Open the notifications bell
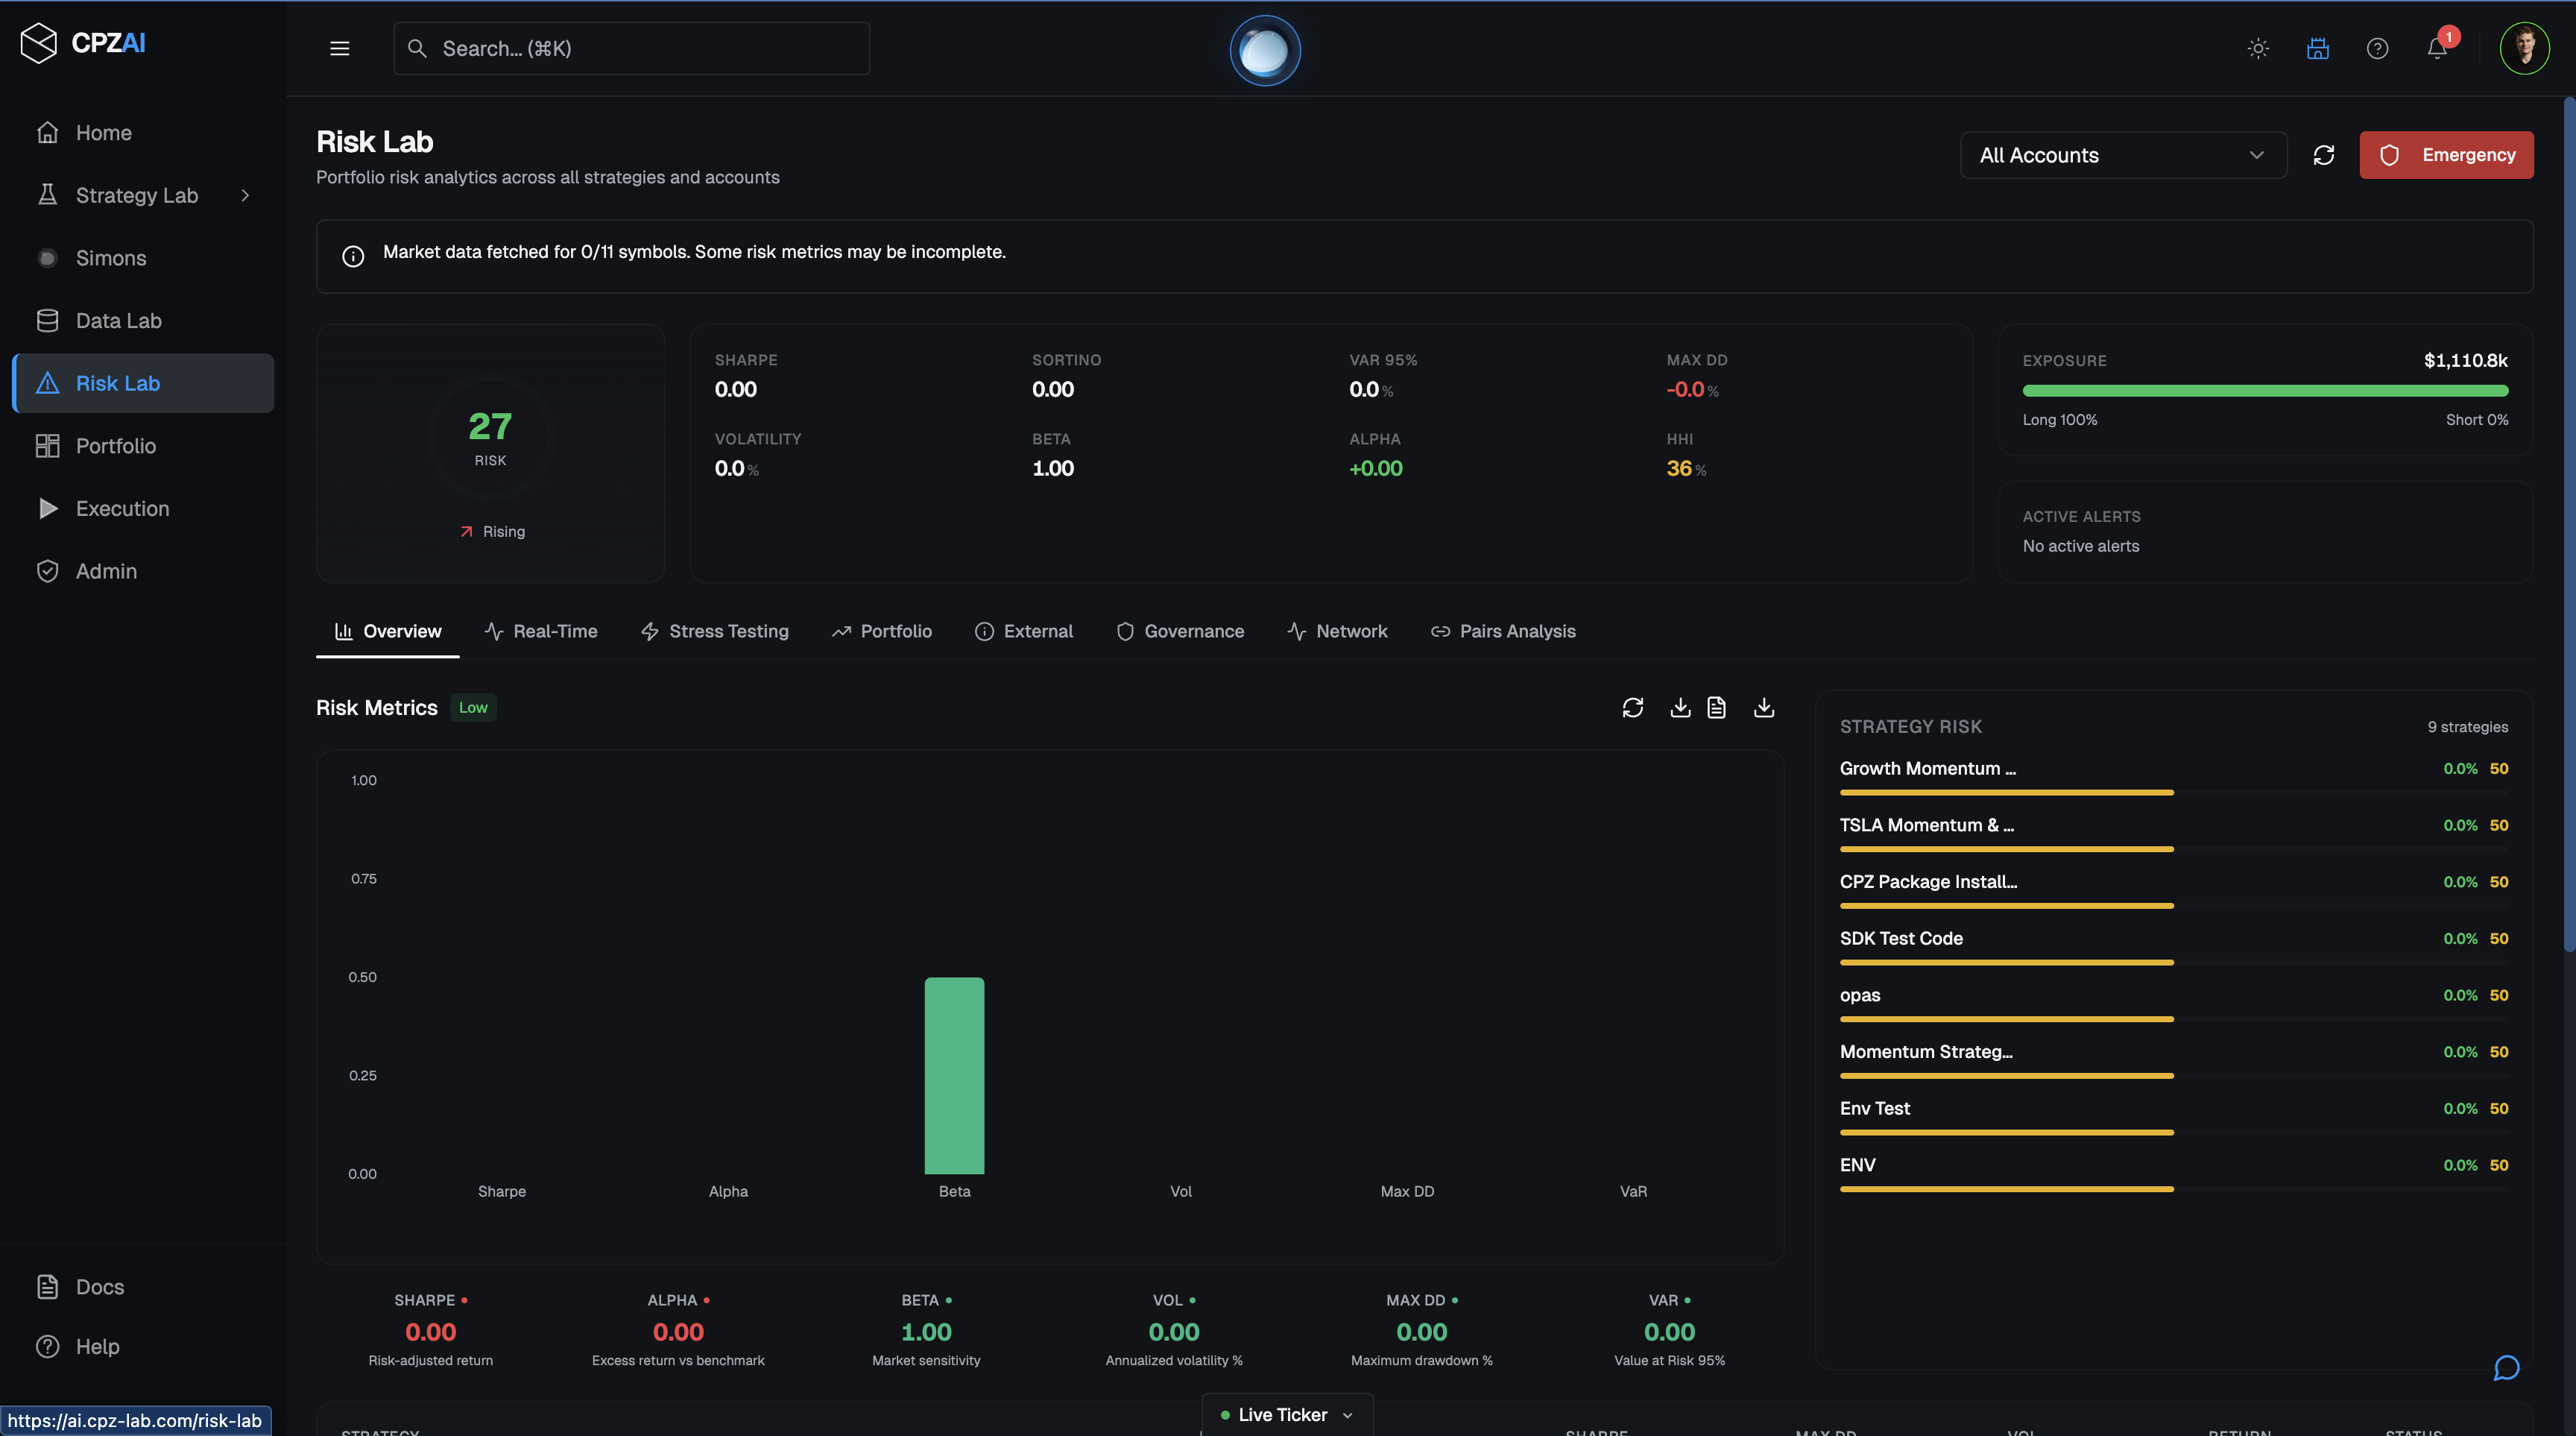 point(2437,48)
